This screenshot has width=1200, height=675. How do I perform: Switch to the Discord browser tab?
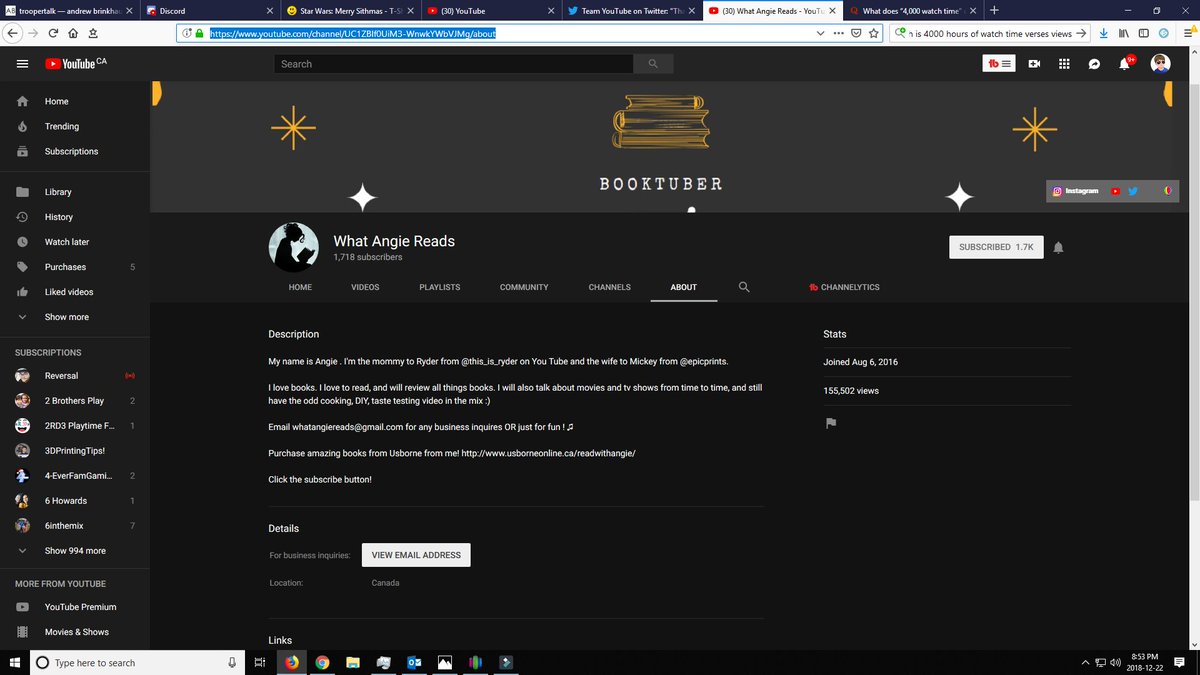(207, 11)
